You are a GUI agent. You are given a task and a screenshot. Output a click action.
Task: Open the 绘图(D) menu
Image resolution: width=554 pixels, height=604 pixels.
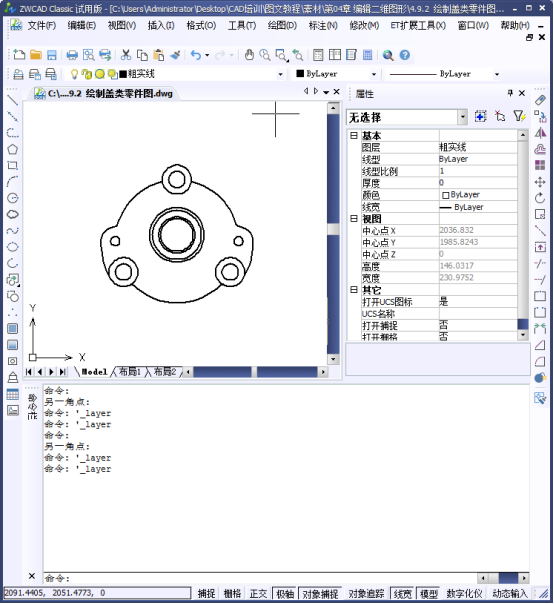click(282, 25)
